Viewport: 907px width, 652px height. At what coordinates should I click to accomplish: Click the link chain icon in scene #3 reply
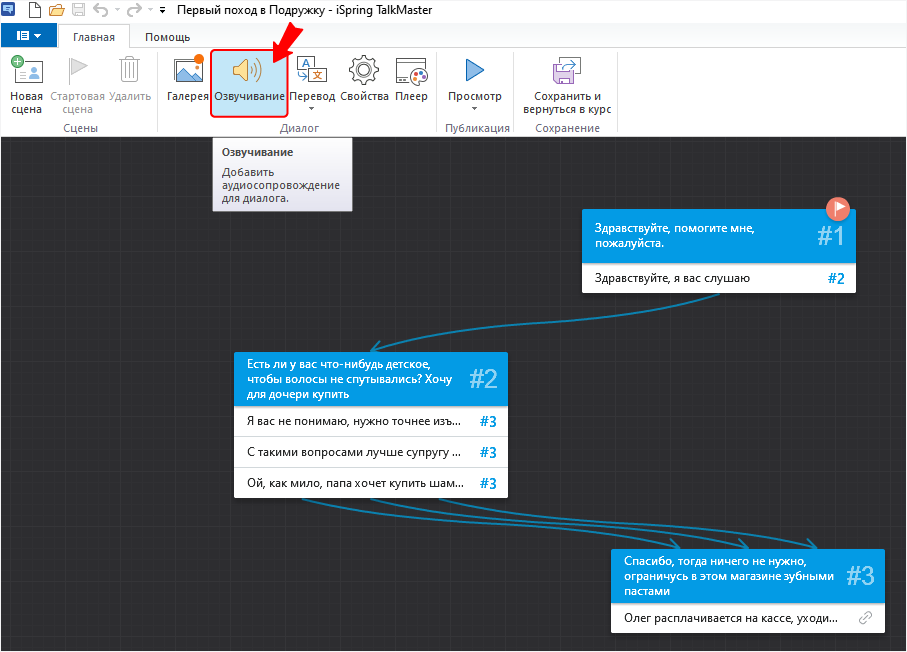click(865, 618)
